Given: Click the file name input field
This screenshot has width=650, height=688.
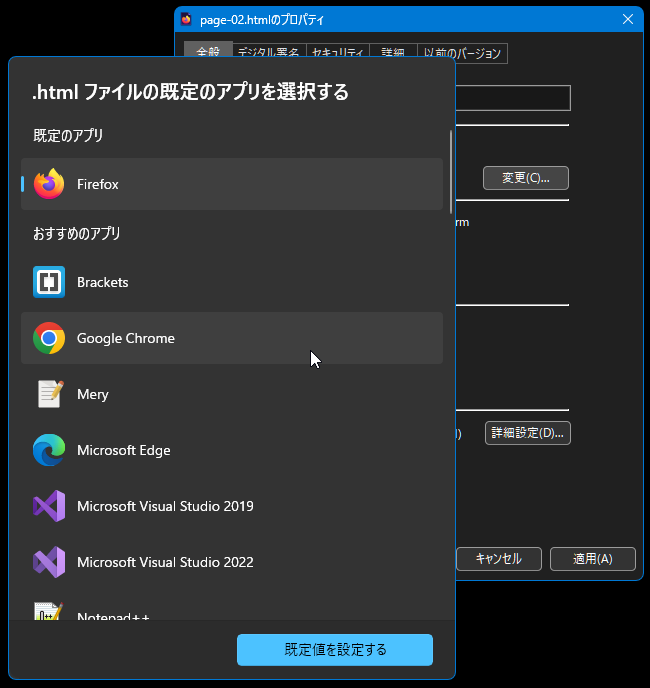Looking at the screenshot, I should [513, 98].
